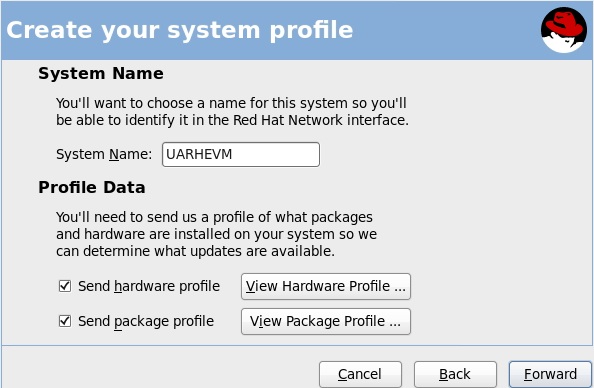The height and width of the screenshot is (388, 594).
Task: Go Back to the previous step
Action: (x=455, y=374)
